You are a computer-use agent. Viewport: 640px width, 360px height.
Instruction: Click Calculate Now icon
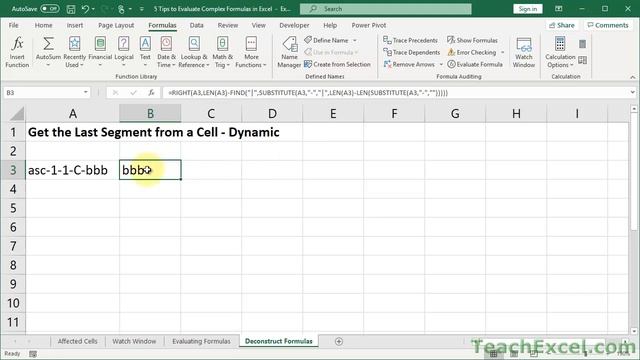tap(582, 44)
